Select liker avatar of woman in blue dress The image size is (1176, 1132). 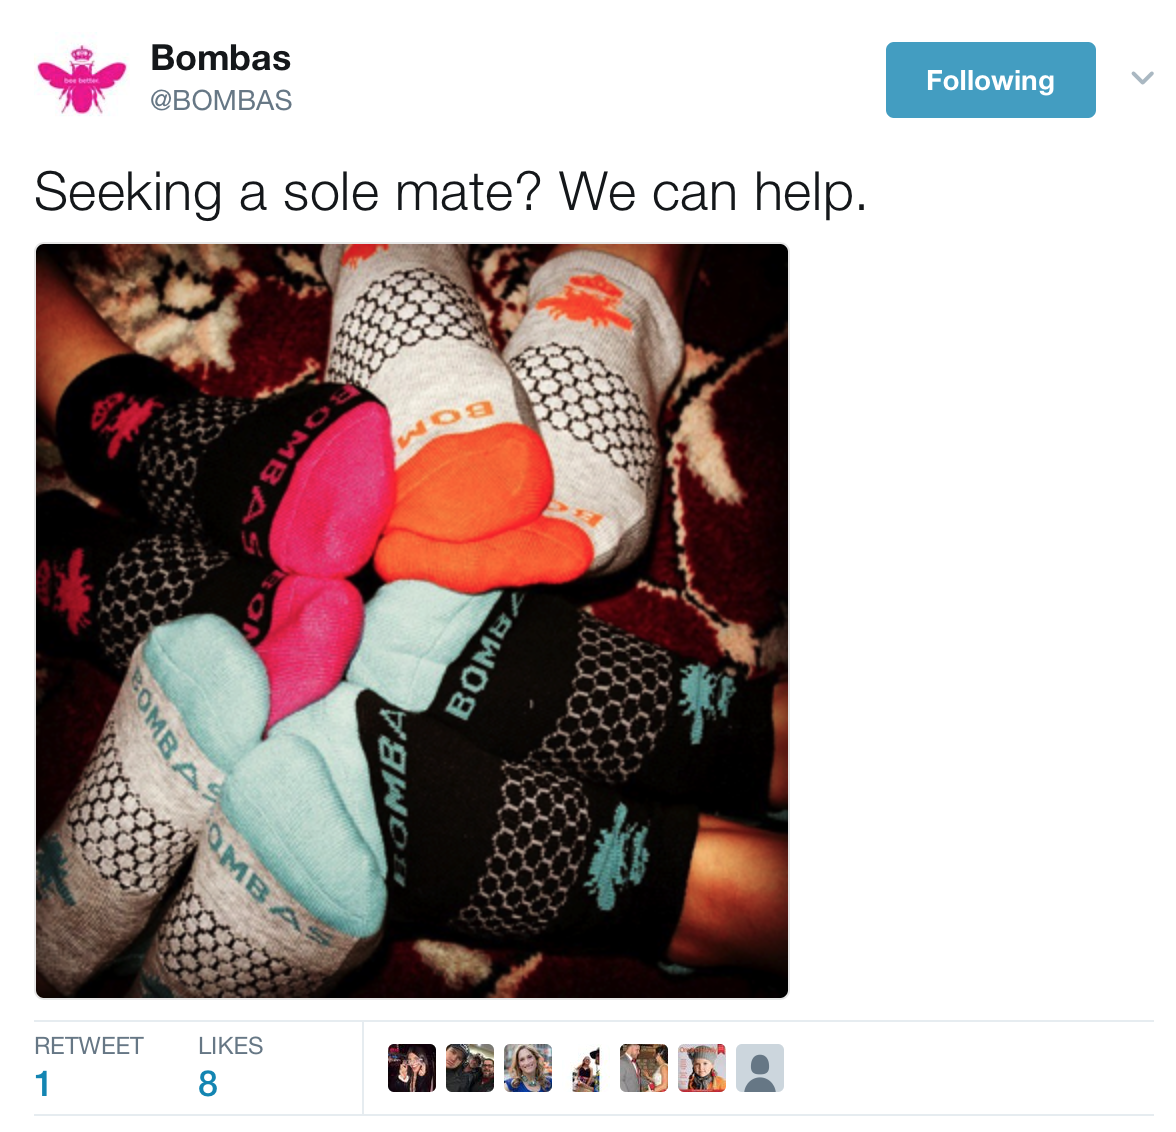click(528, 1067)
